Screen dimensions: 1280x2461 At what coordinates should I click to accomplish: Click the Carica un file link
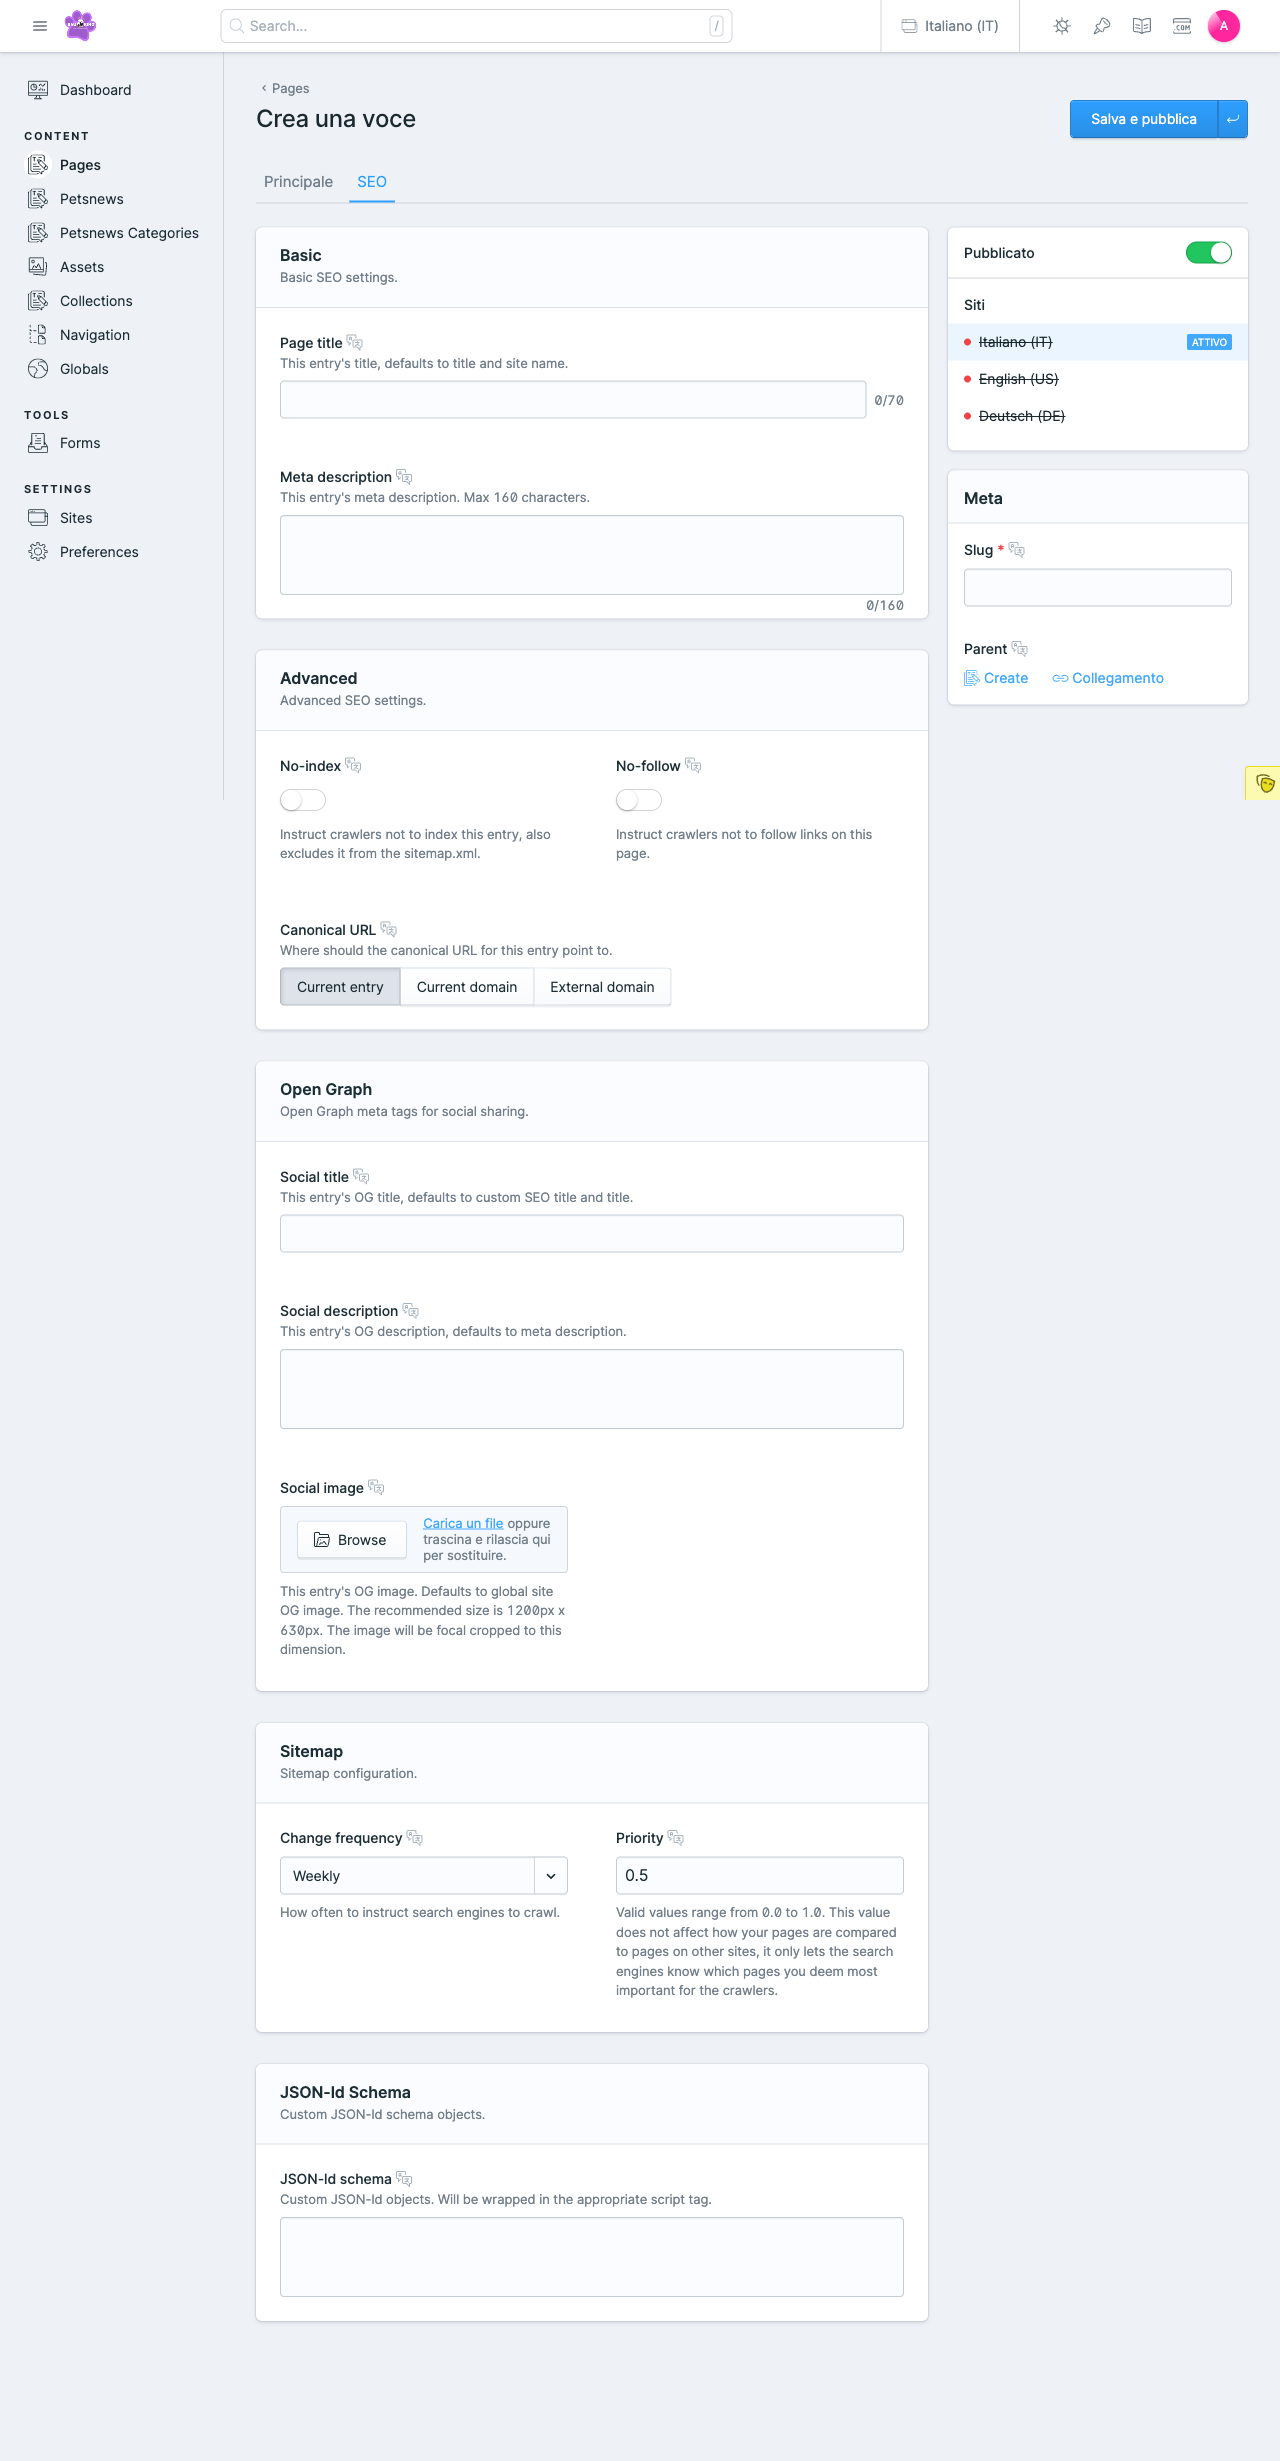point(463,1523)
